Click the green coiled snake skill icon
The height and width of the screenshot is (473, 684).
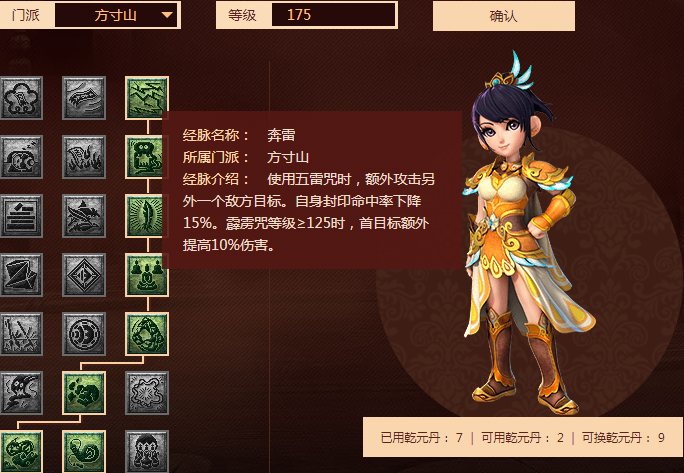[x=84, y=452]
